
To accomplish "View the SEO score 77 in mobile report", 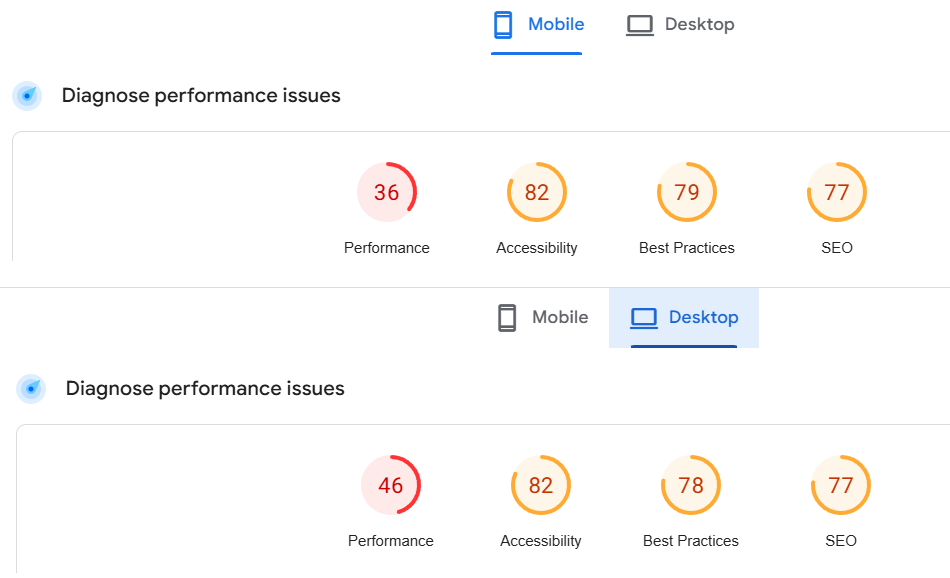I will click(837, 192).
